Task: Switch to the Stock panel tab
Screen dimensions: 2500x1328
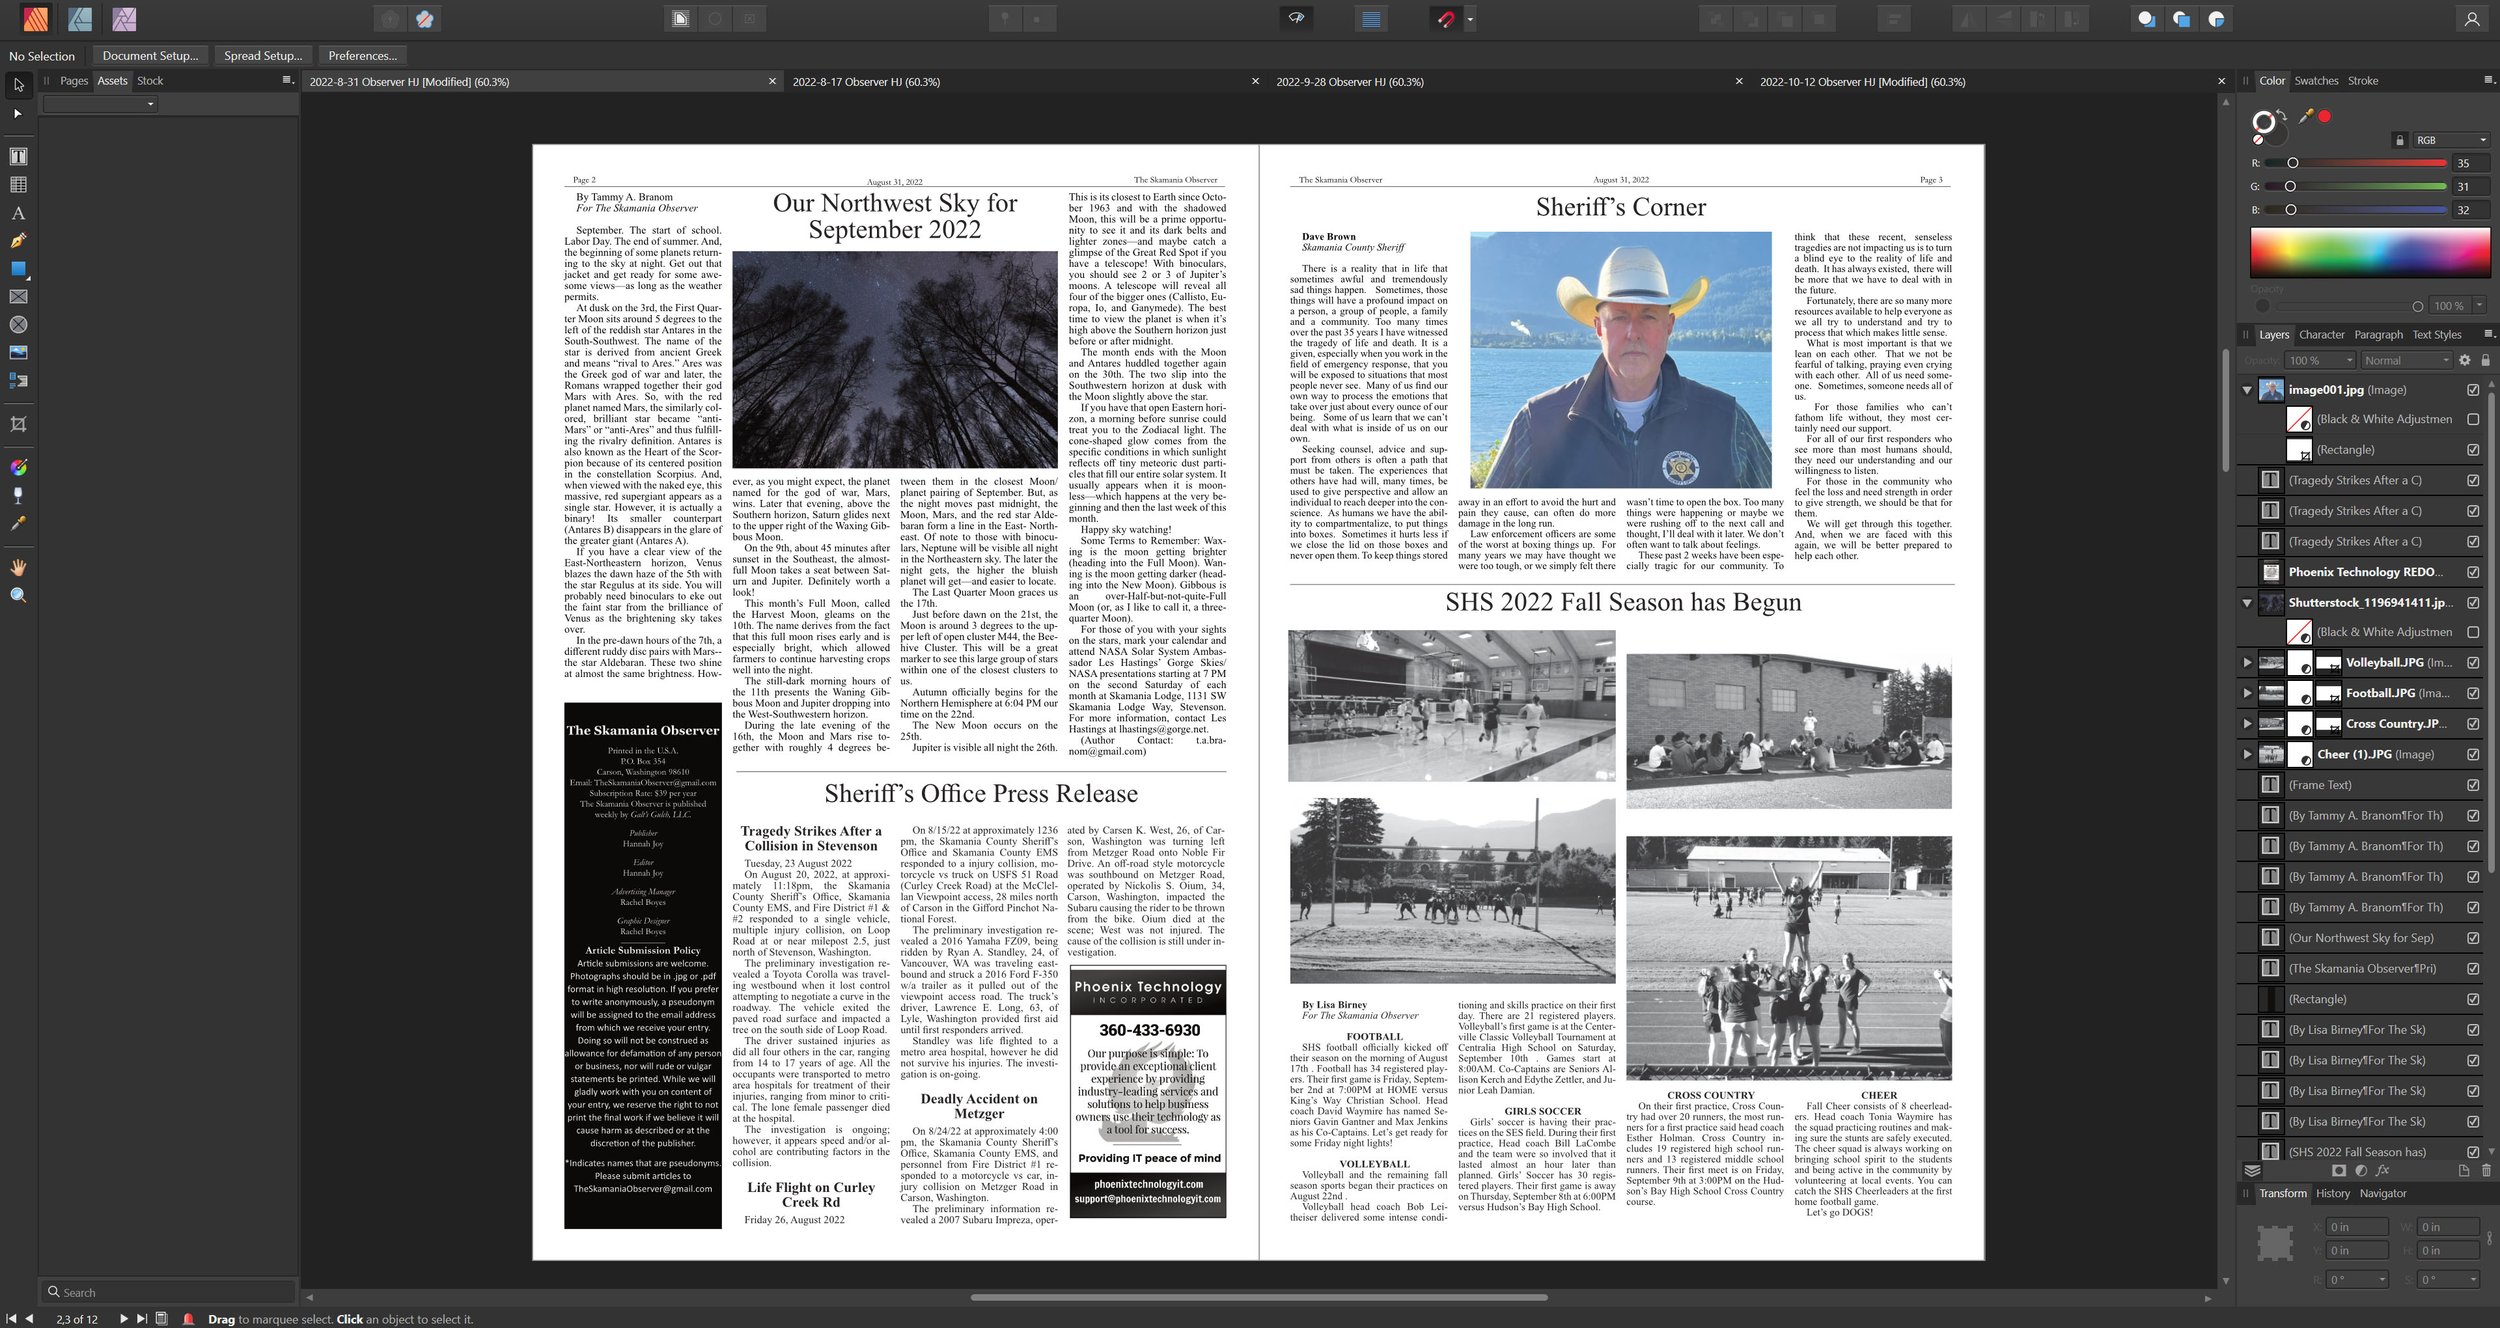Action: 150,81
